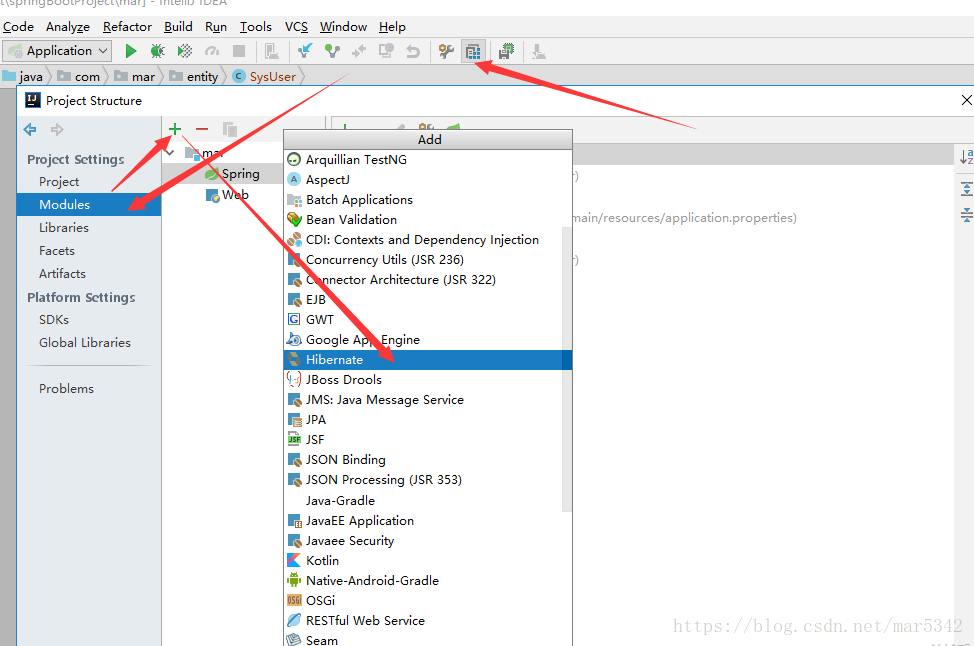Choose GWT from the Add popup
Image resolution: width=974 pixels, height=646 pixels.
[423, 319]
